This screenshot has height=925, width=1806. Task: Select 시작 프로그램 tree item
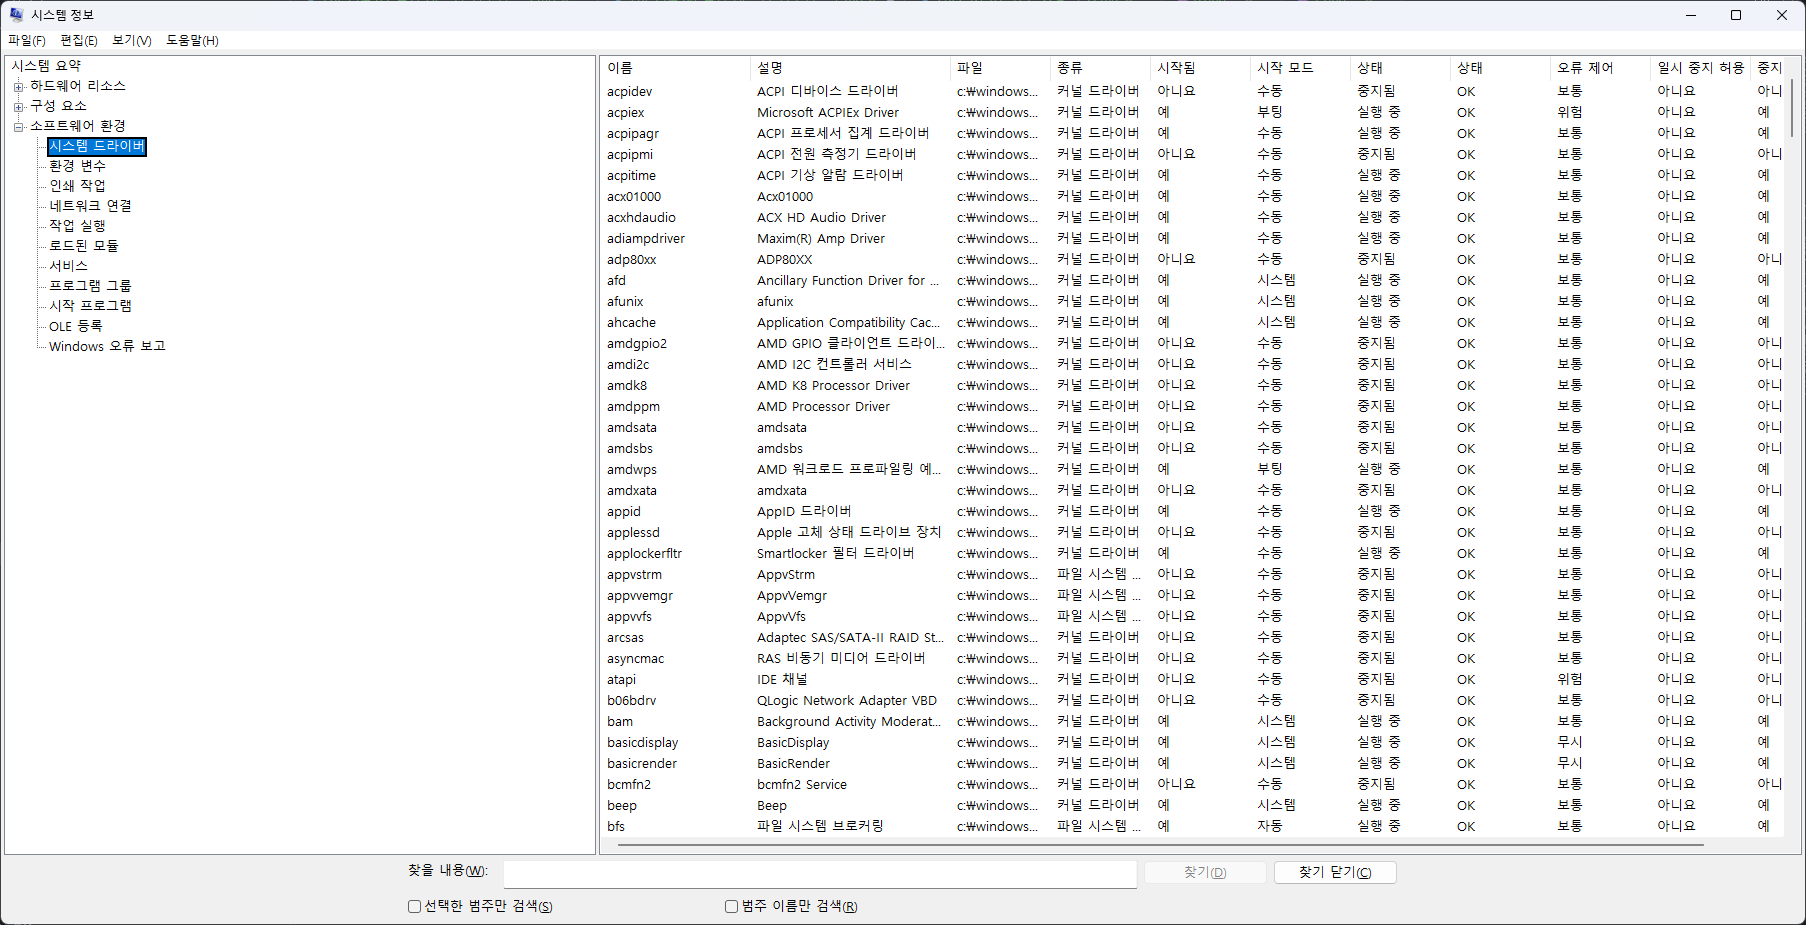(90, 306)
